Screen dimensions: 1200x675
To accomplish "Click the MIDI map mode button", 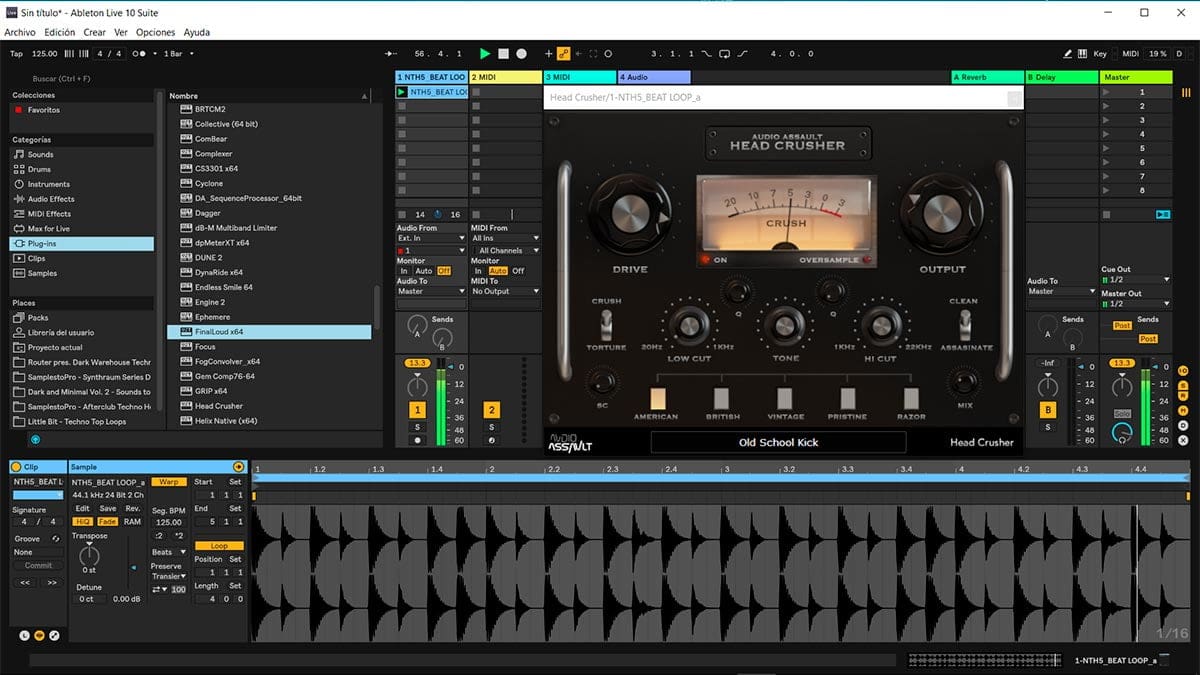I will pyautogui.click(x=1131, y=53).
